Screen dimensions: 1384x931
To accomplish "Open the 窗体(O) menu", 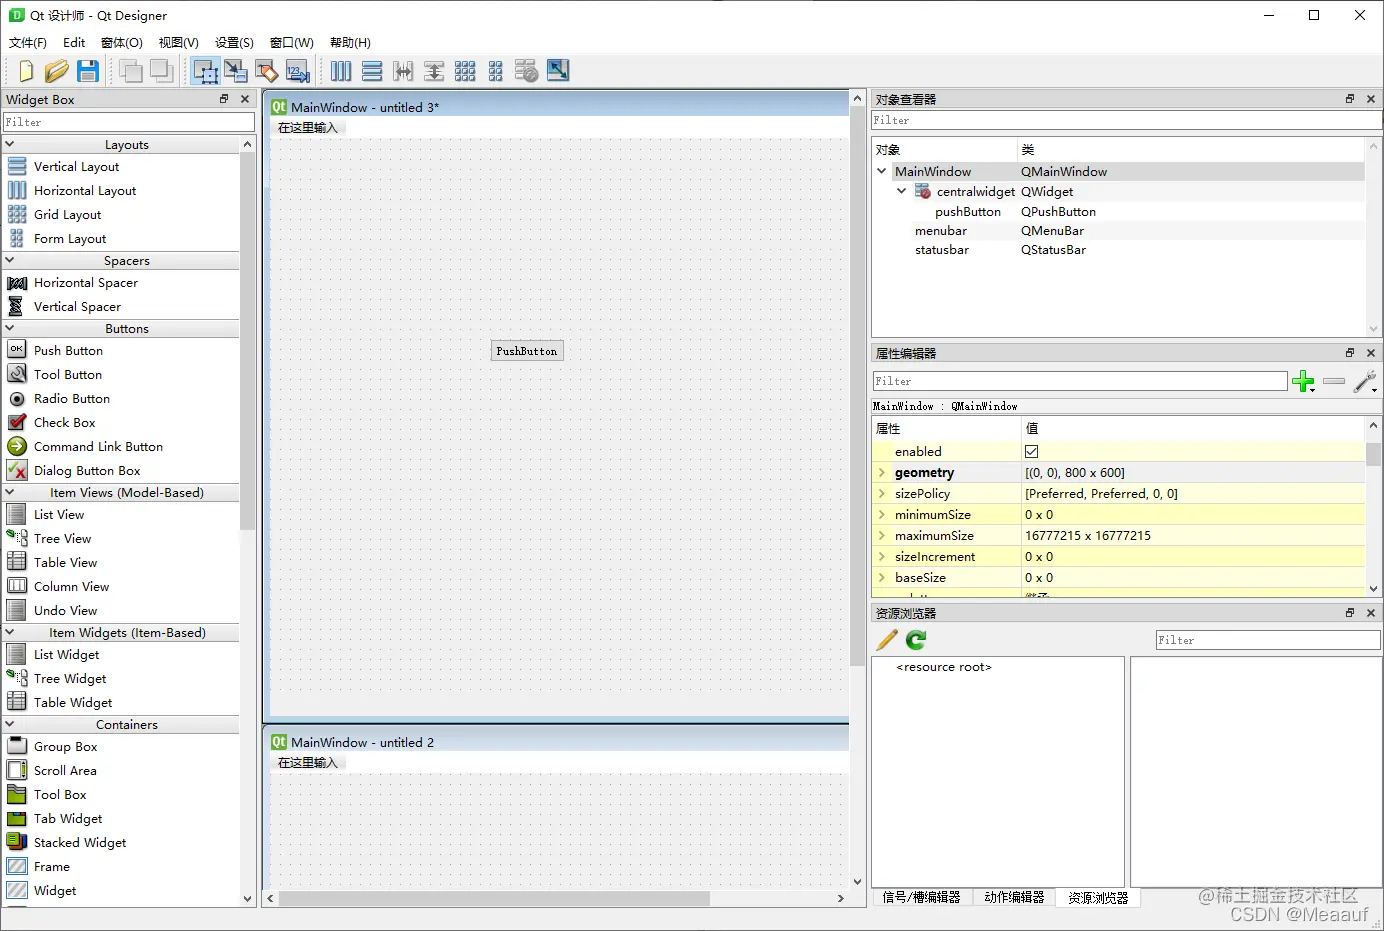I will pyautogui.click(x=122, y=43).
